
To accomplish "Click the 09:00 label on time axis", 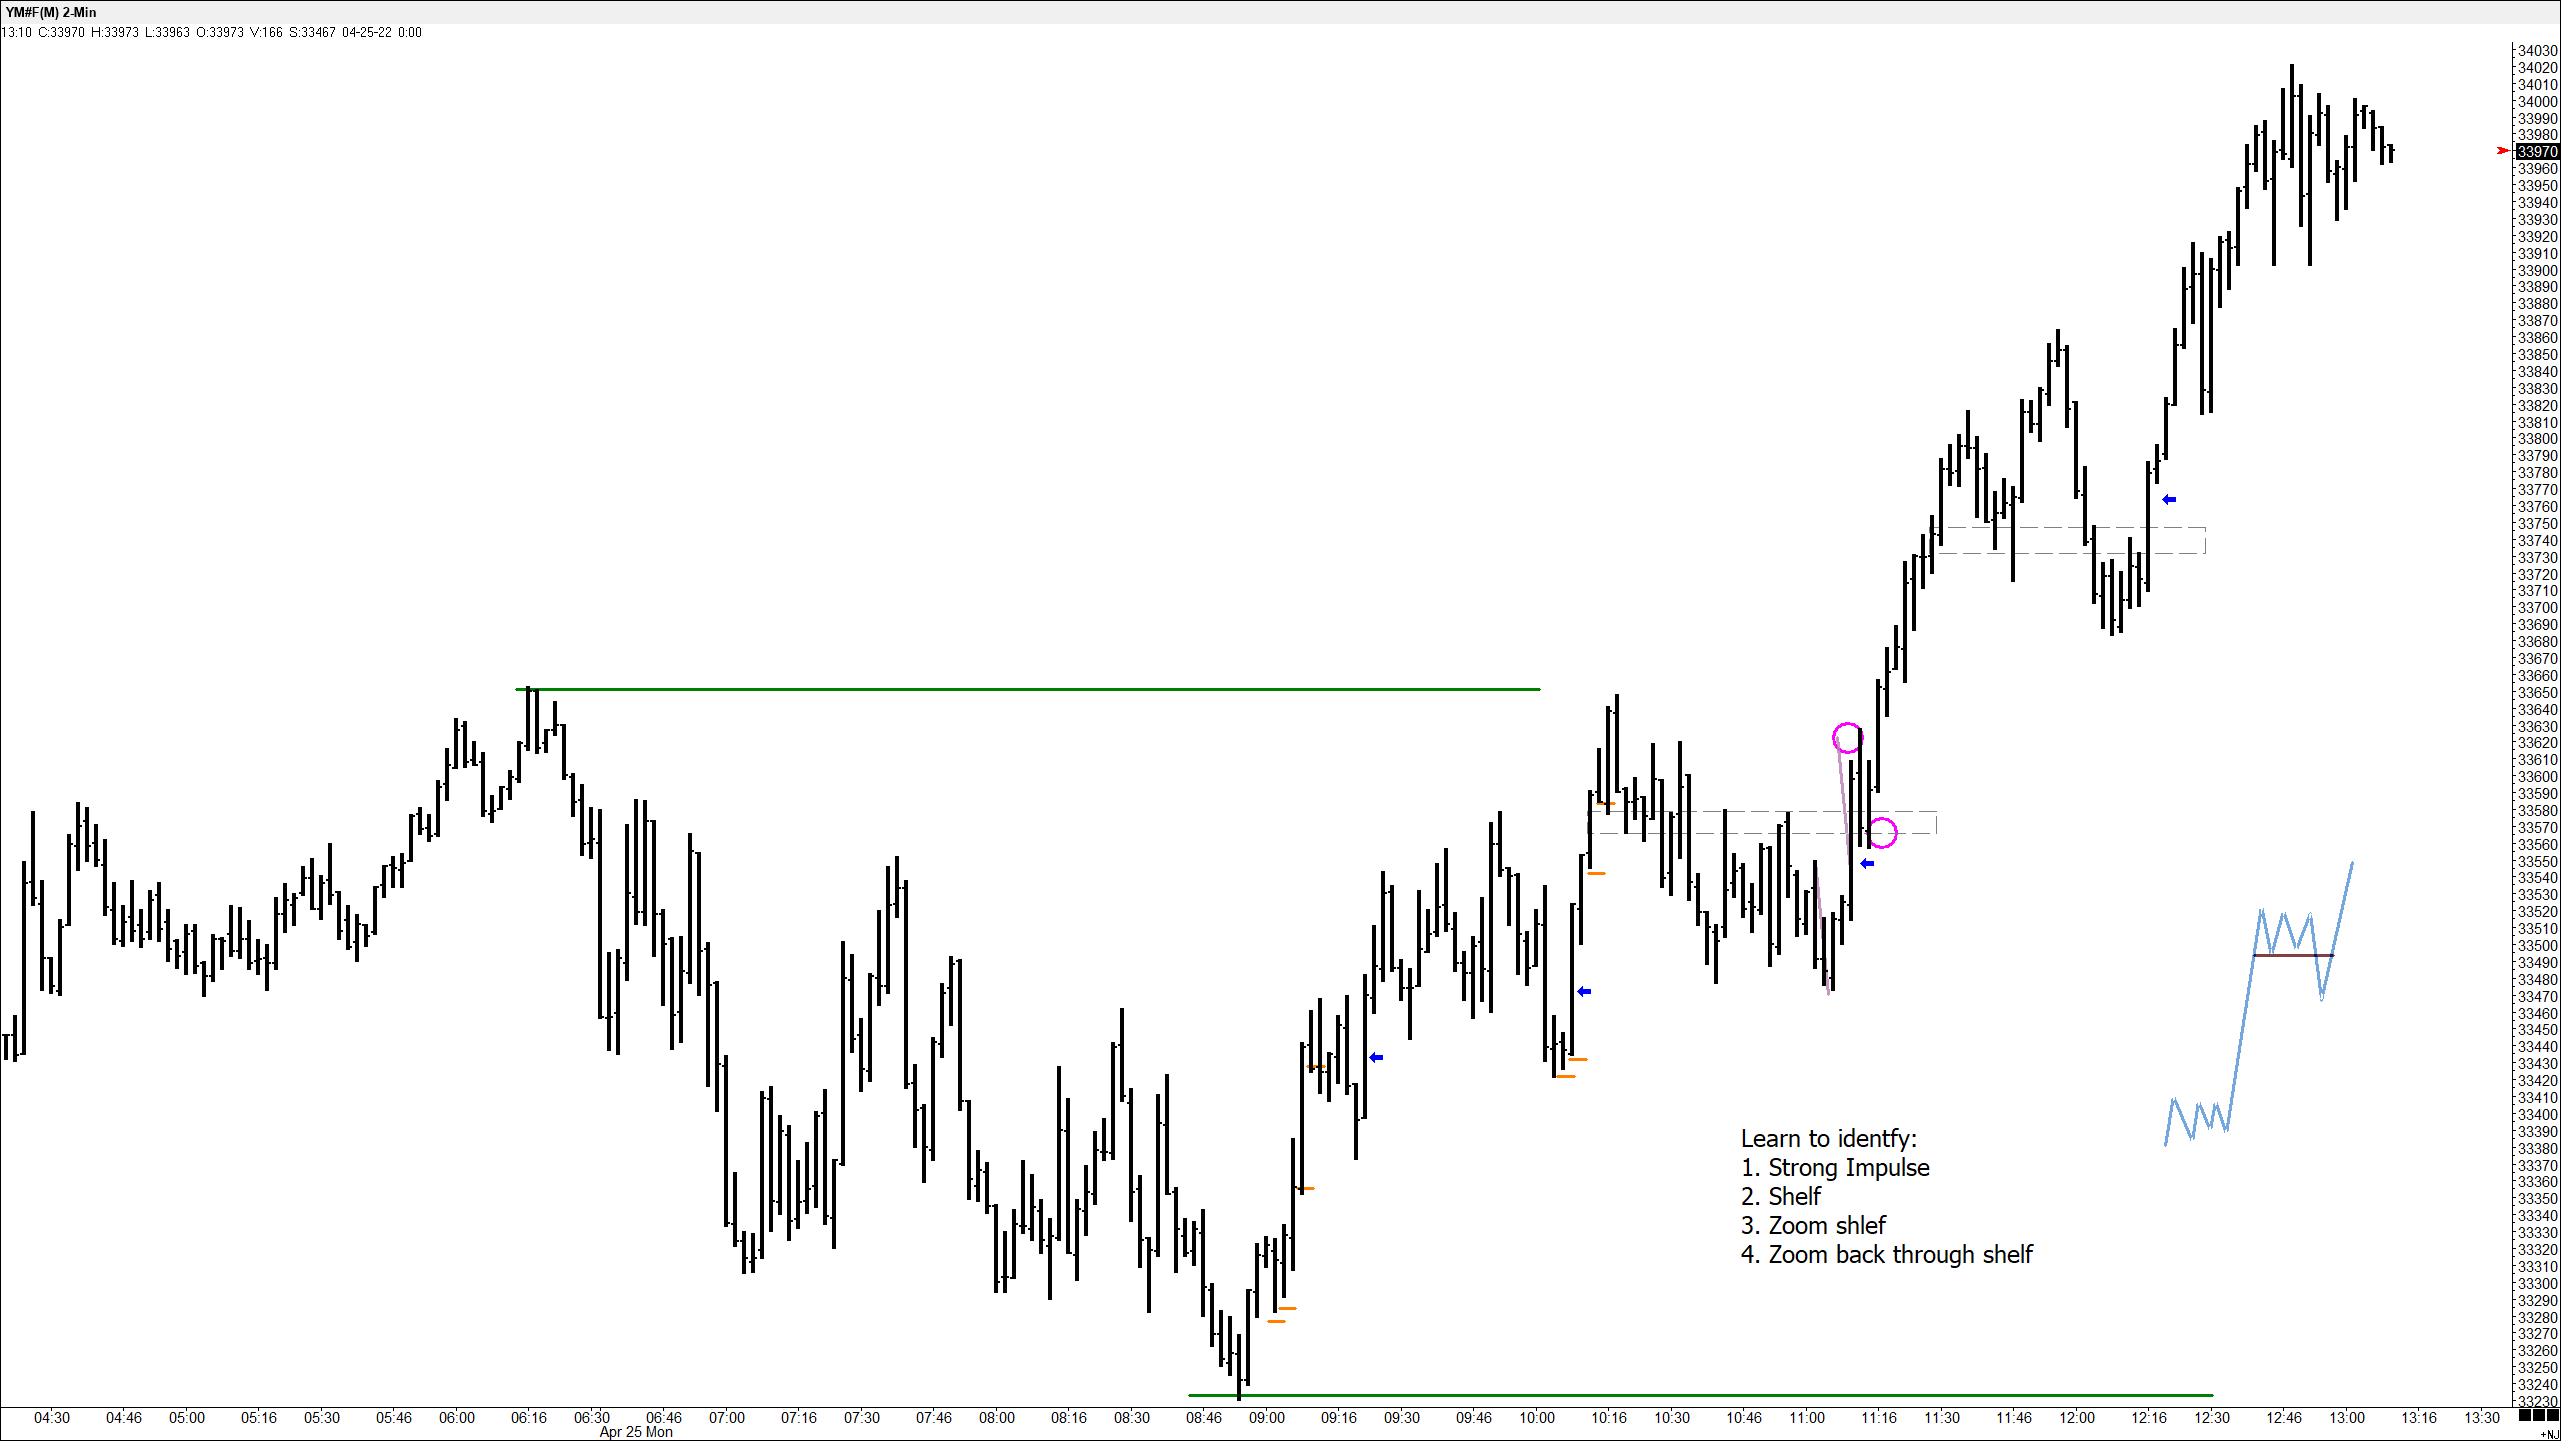I will [1266, 1417].
